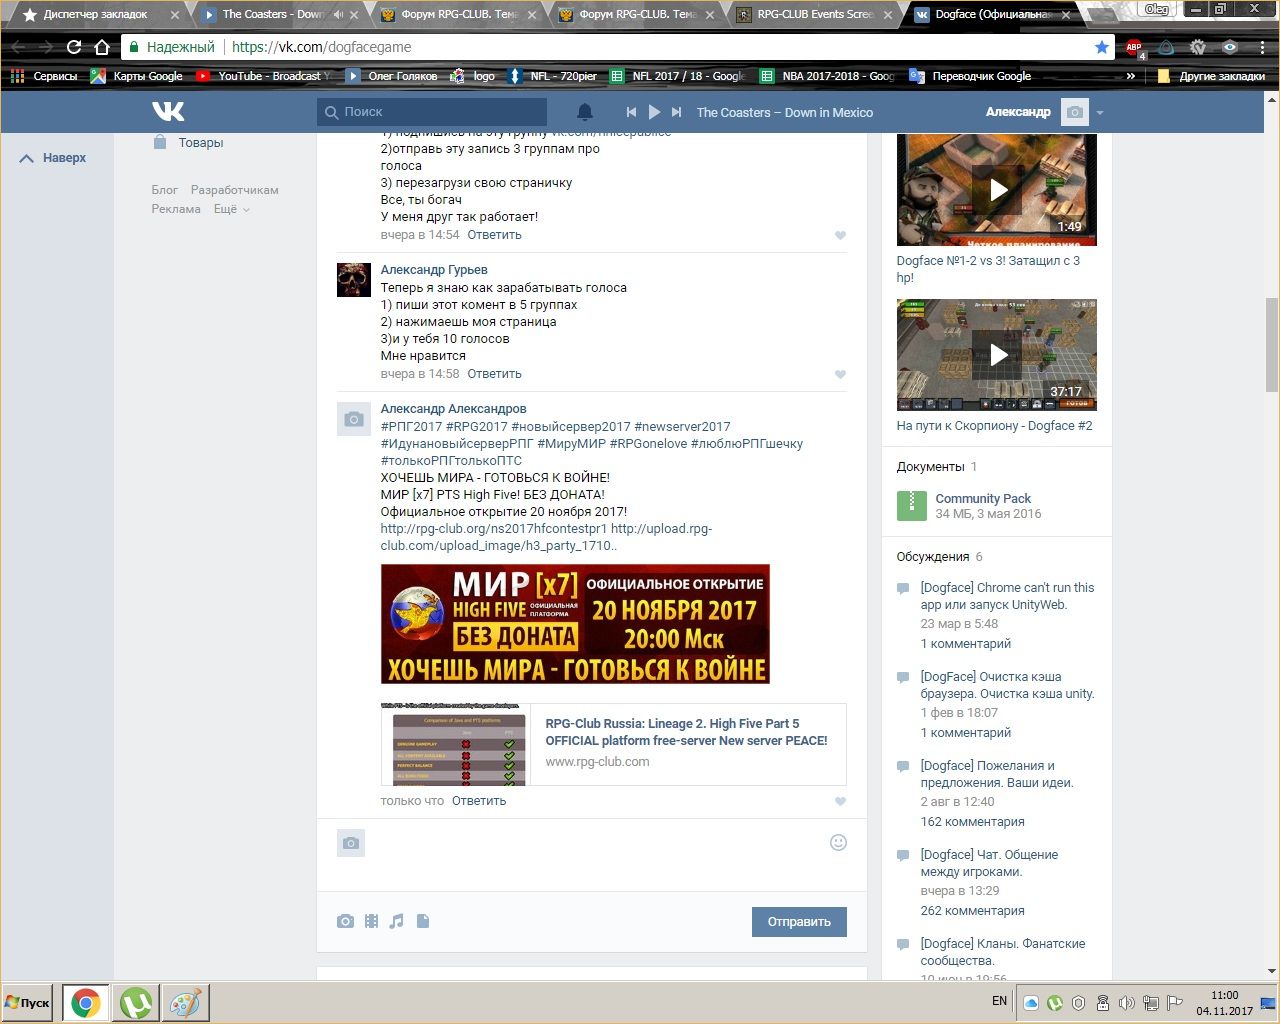
Task: Open the Сервисы apps bookmark
Action: 44,76
